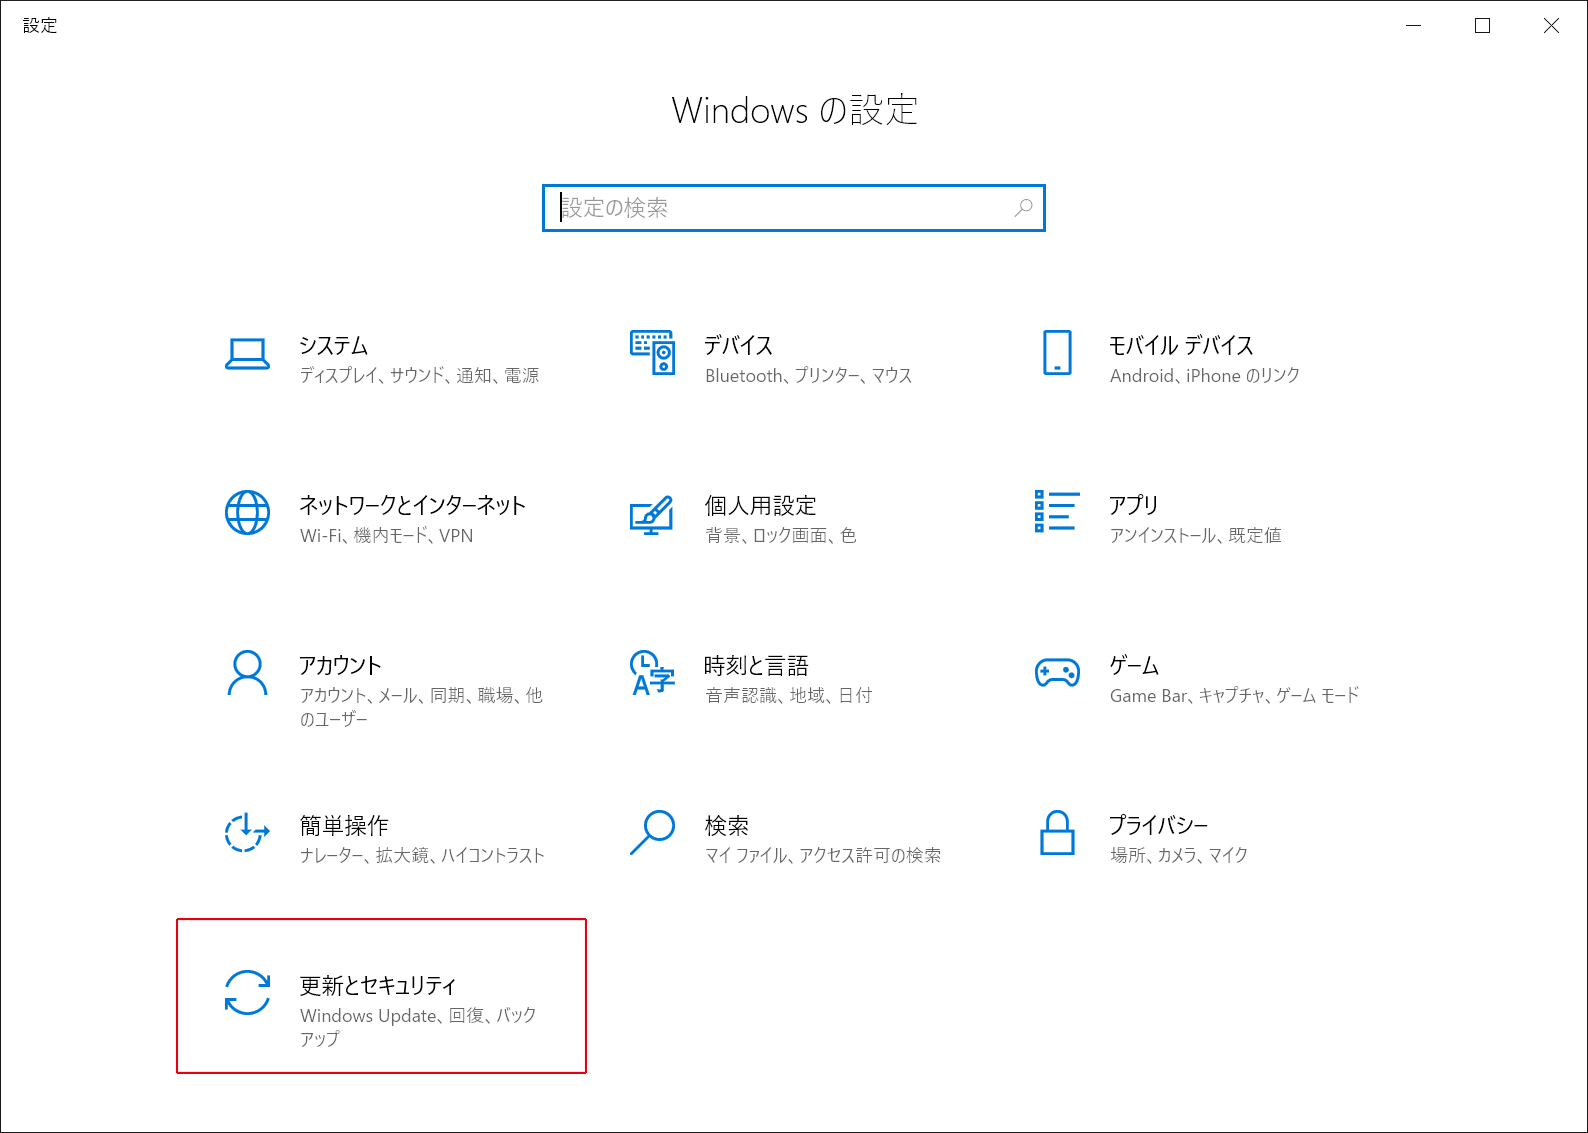1588x1133 pixels.
Task: Select the ゲーム settings title
Action: point(1134,666)
